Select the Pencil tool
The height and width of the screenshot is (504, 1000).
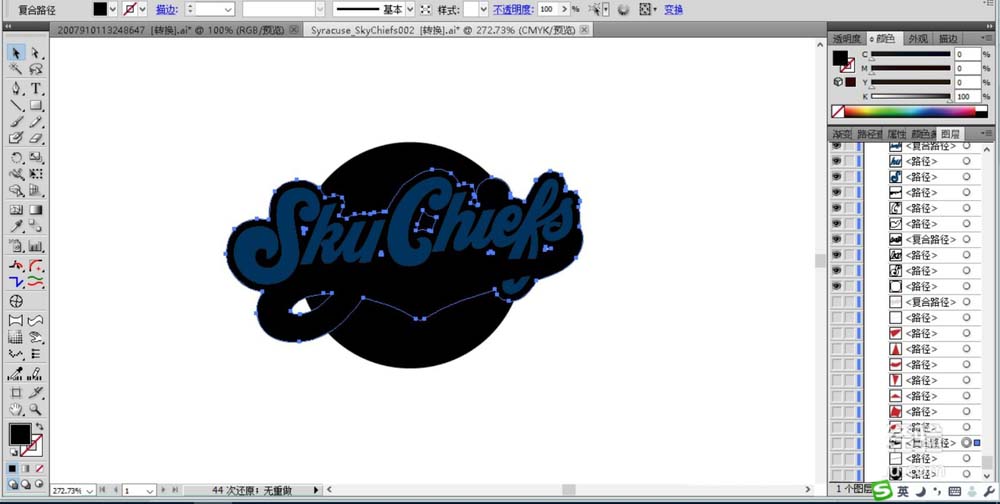click(36, 122)
